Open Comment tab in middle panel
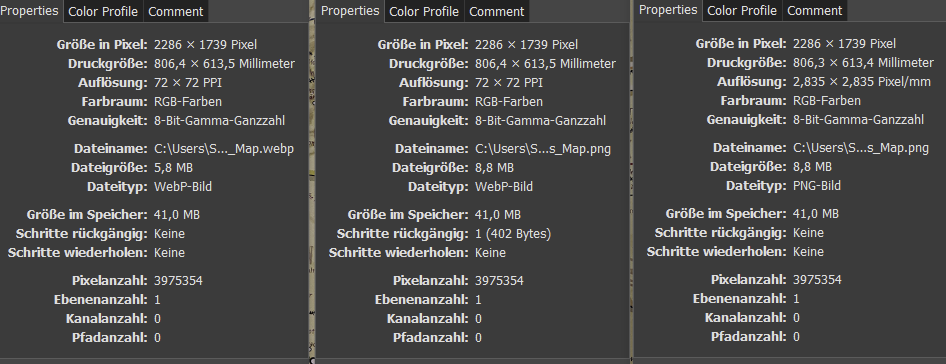 pos(497,11)
